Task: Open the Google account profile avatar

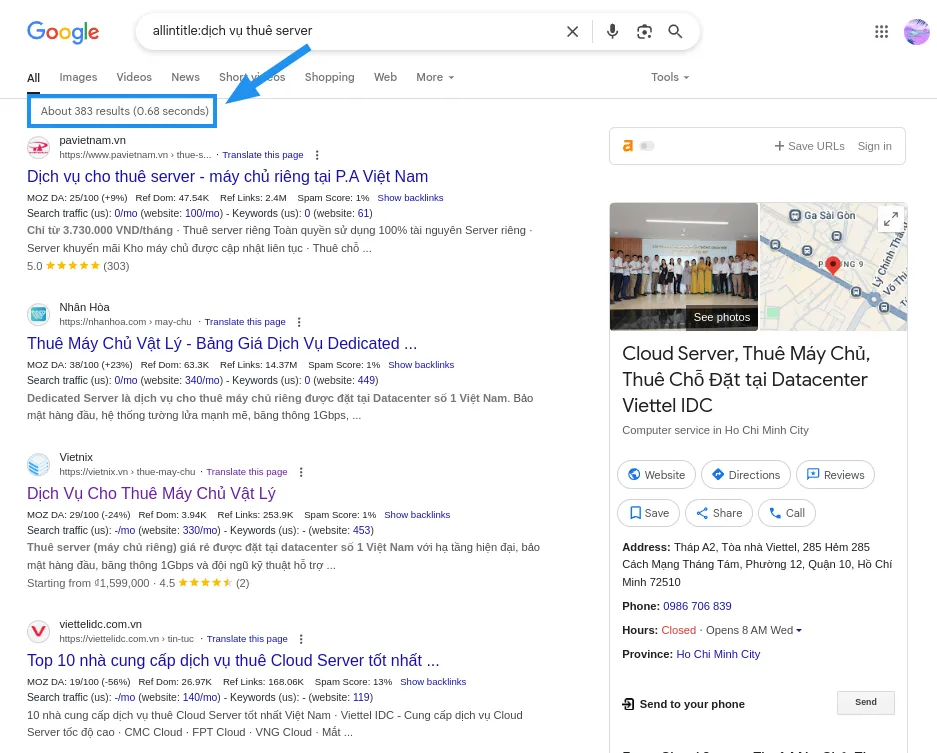Action: point(916,32)
